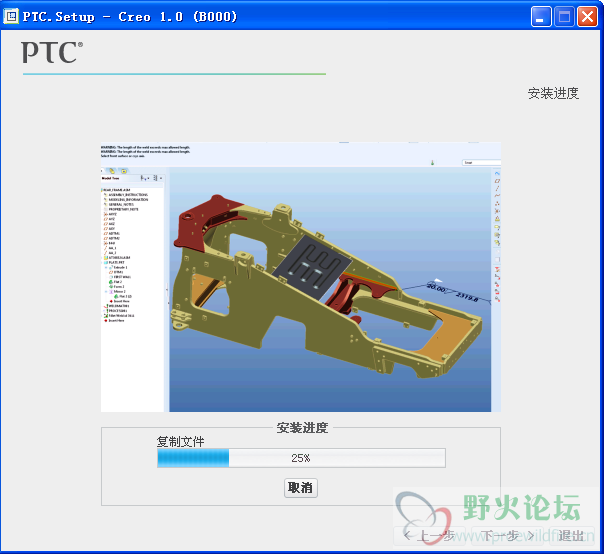Click the PTC logo
This screenshot has height=554, width=604.
click(x=52, y=52)
